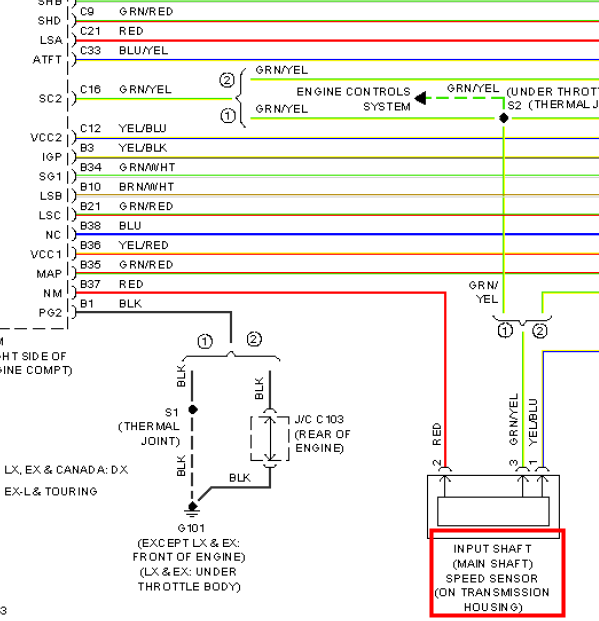Screen dimensions: 599x621
Task: Select the Input Shaft Speed Sensor red-boxed label
Action: point(497,573)
